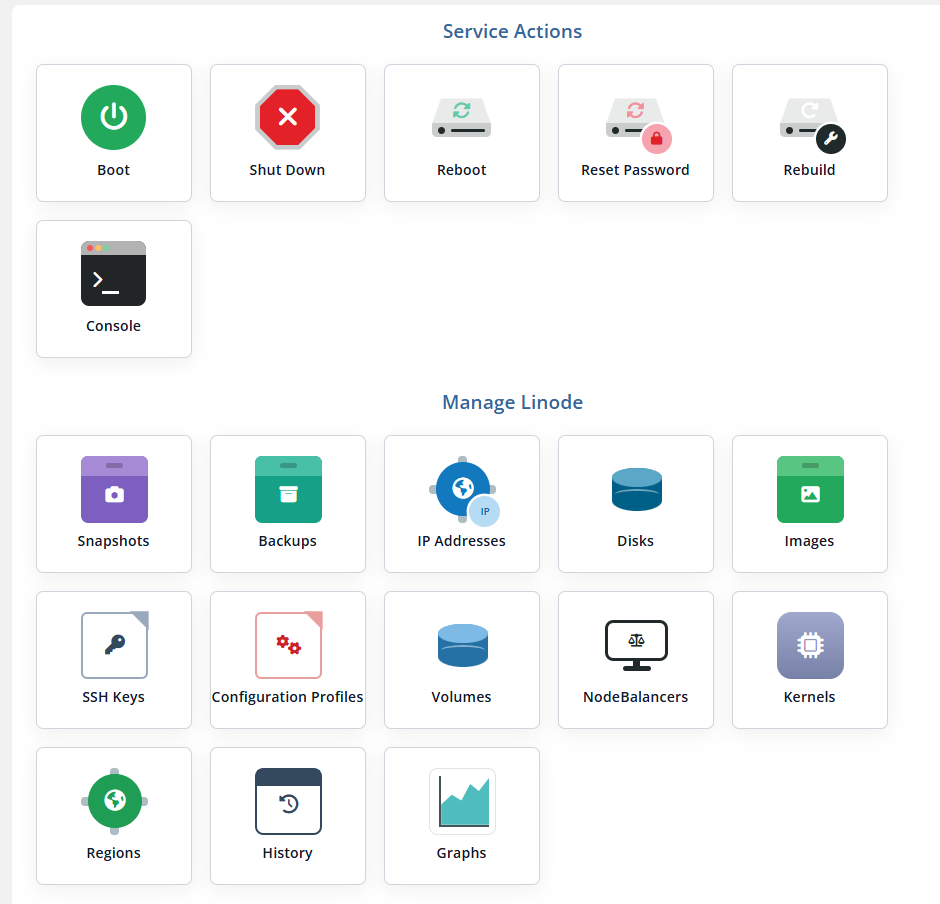The width and height of the screenshot is (940, 904).
Task: Open the green Images tile
Action: (x=810, y=504)
